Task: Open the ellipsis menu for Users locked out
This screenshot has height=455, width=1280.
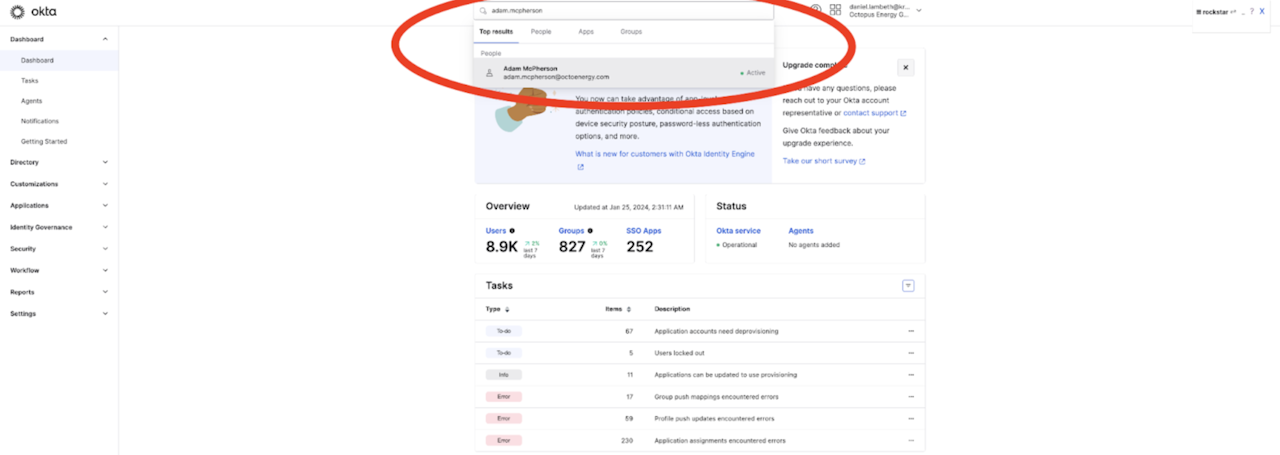Action: click(910, 353)
